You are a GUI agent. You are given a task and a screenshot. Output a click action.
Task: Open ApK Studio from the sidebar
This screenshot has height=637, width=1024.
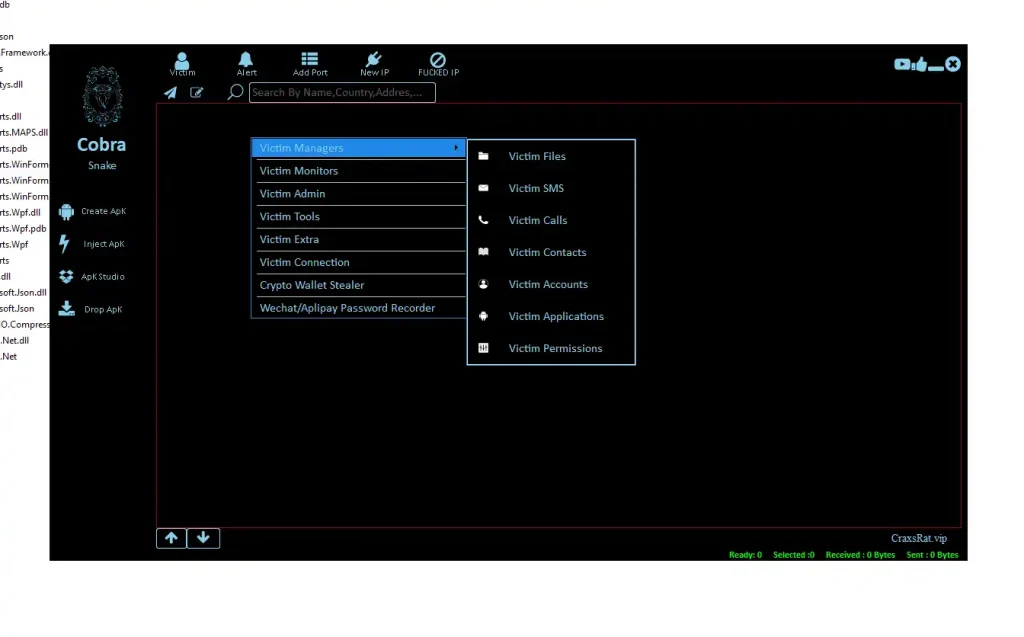pos(66,277)
